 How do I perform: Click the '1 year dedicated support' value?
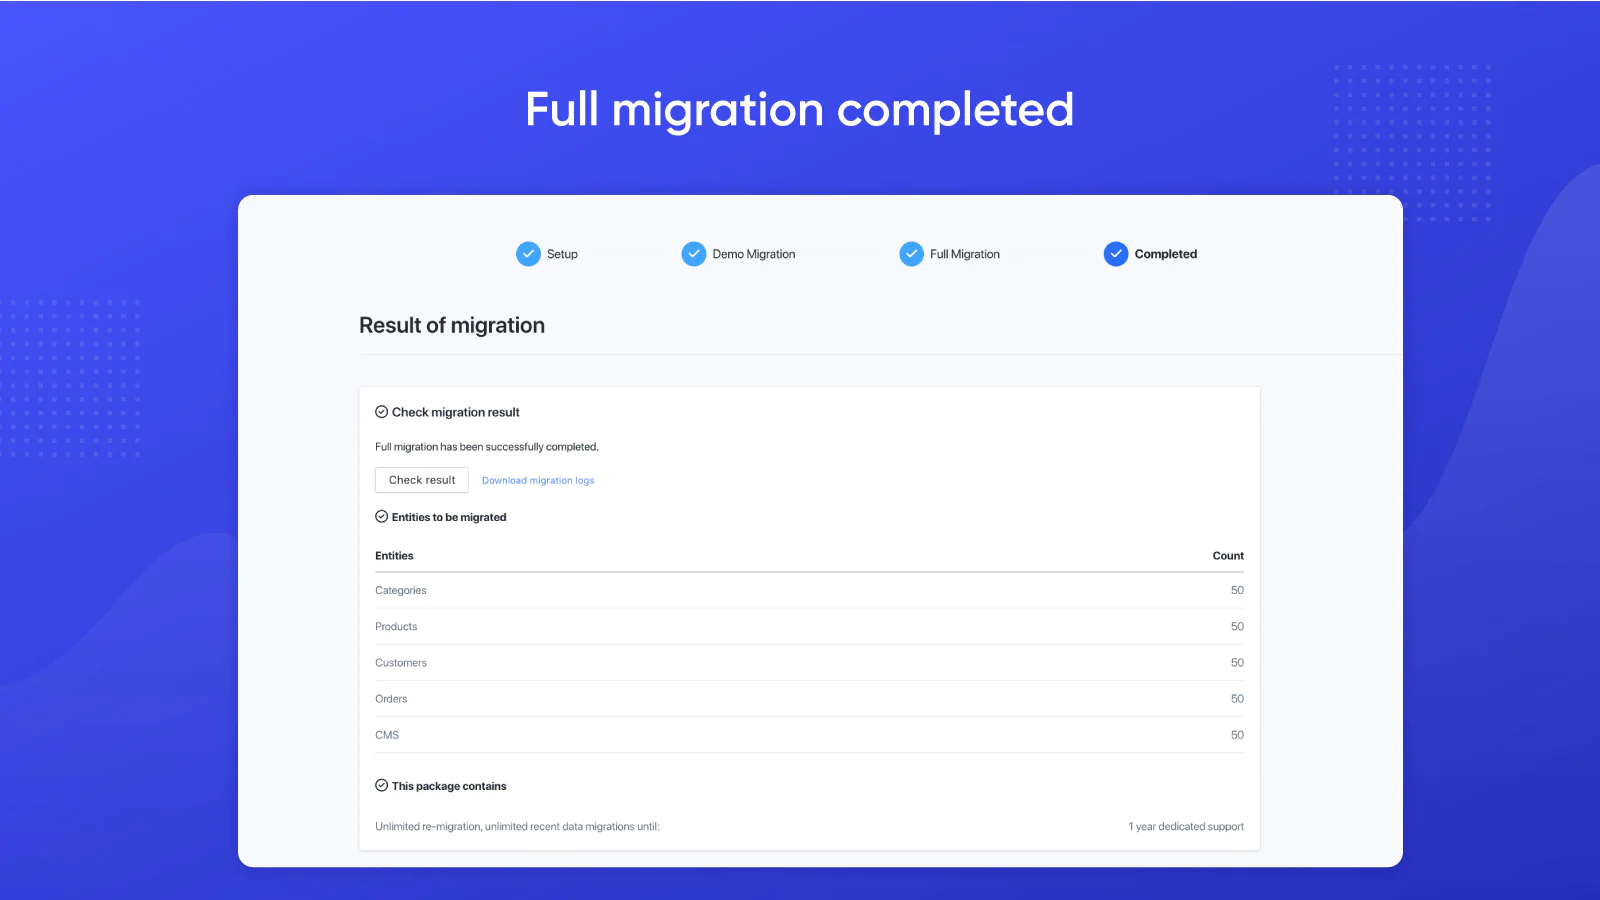1186,827
